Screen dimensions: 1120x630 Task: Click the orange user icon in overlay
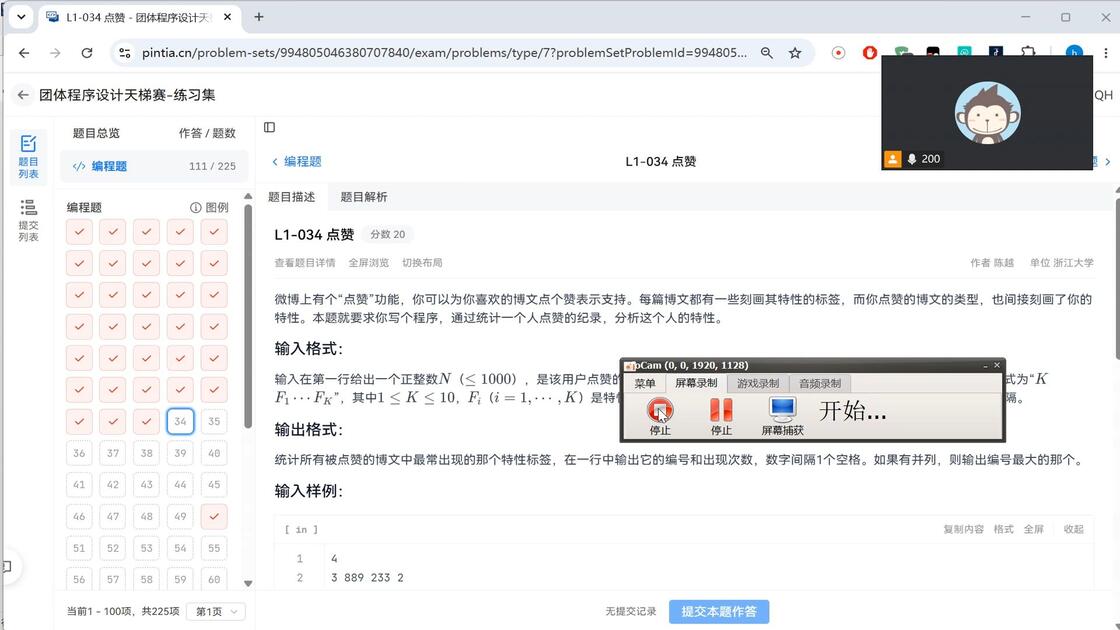coord(892,159)
